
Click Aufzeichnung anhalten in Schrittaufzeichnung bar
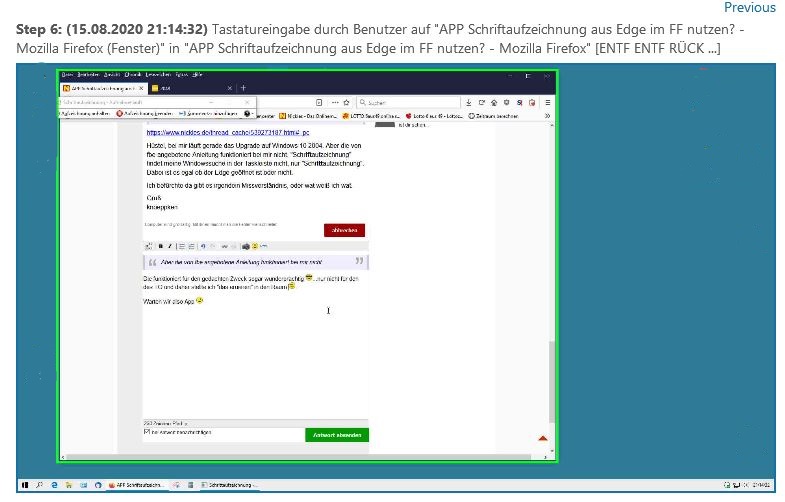(x=85, y=114)
